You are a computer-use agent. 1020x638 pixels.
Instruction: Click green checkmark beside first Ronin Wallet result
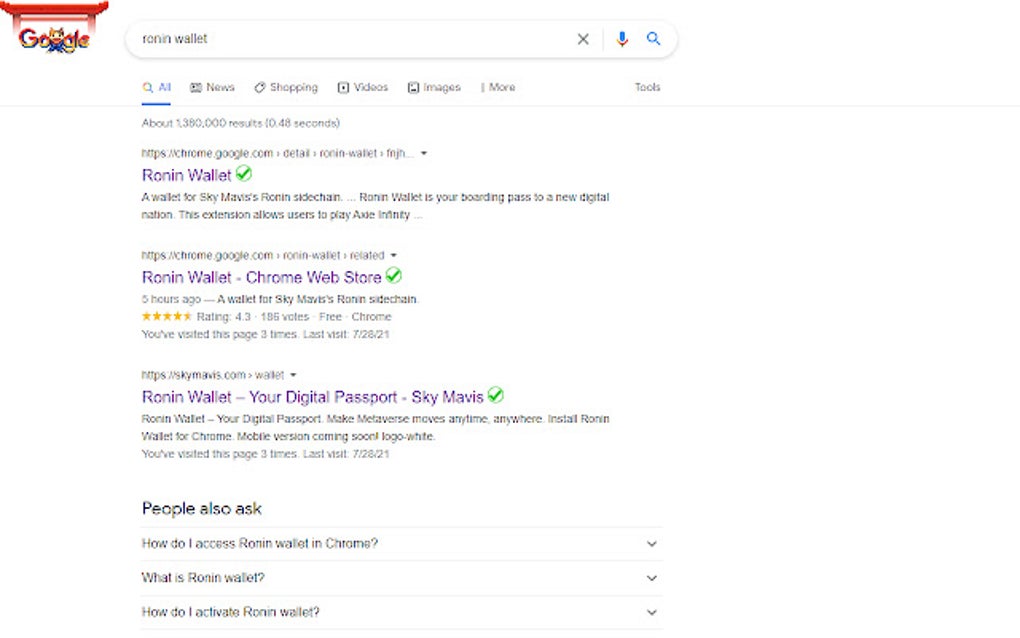(243, 174)
